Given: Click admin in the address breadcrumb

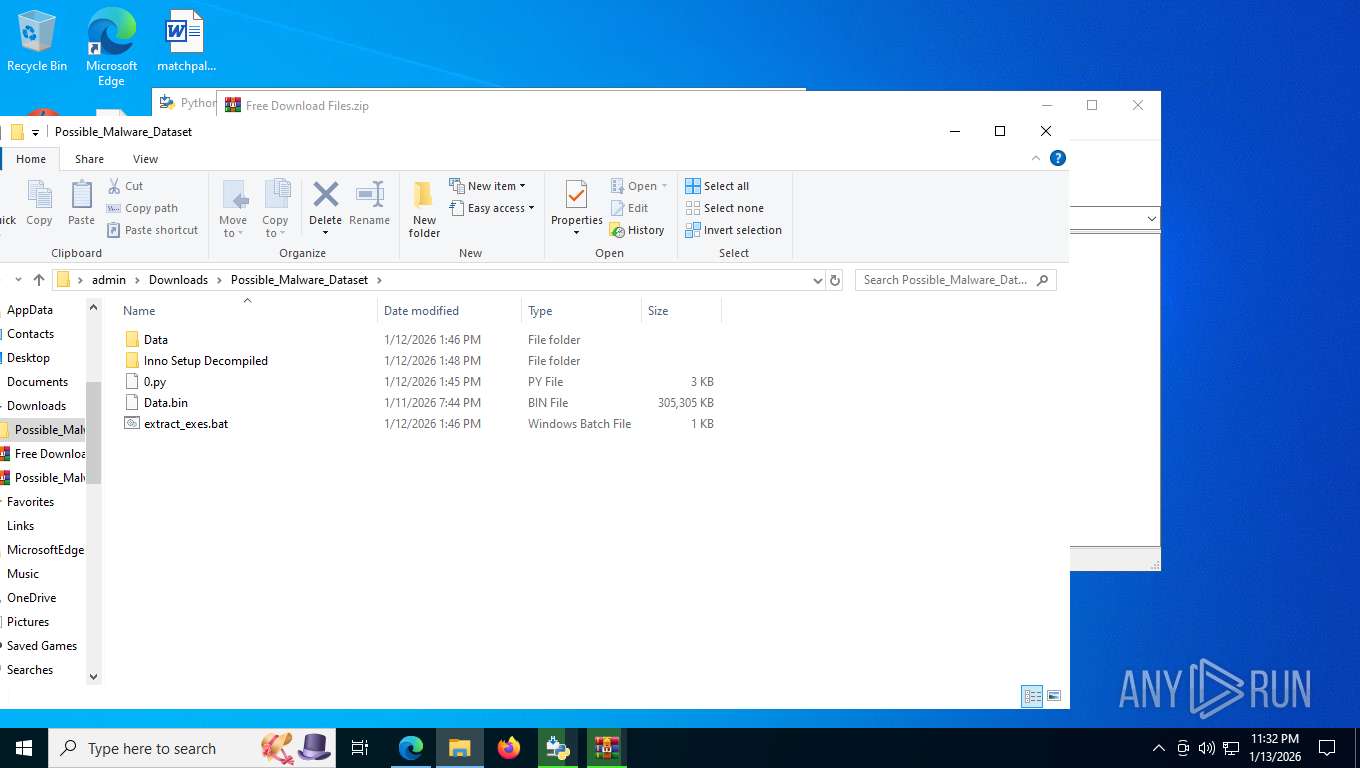Looking at the screenshot, I should (109, 280).
